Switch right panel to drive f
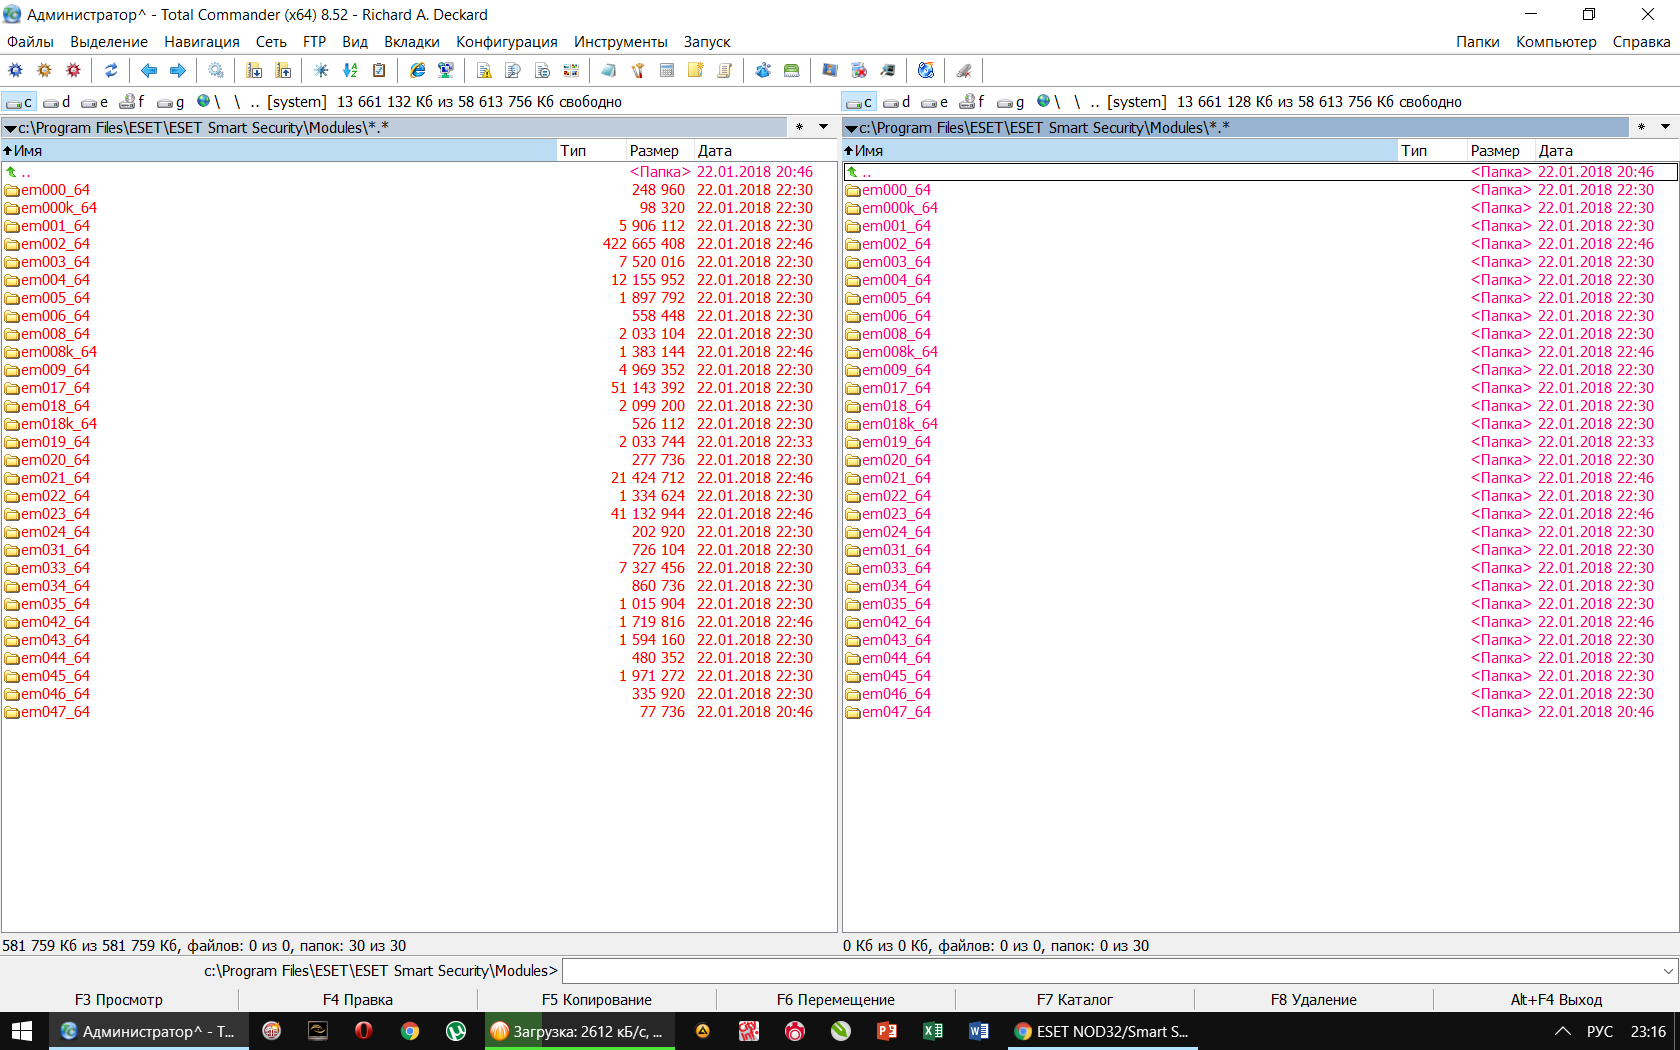This screenshot has height=1050, width=1680. 973,102
